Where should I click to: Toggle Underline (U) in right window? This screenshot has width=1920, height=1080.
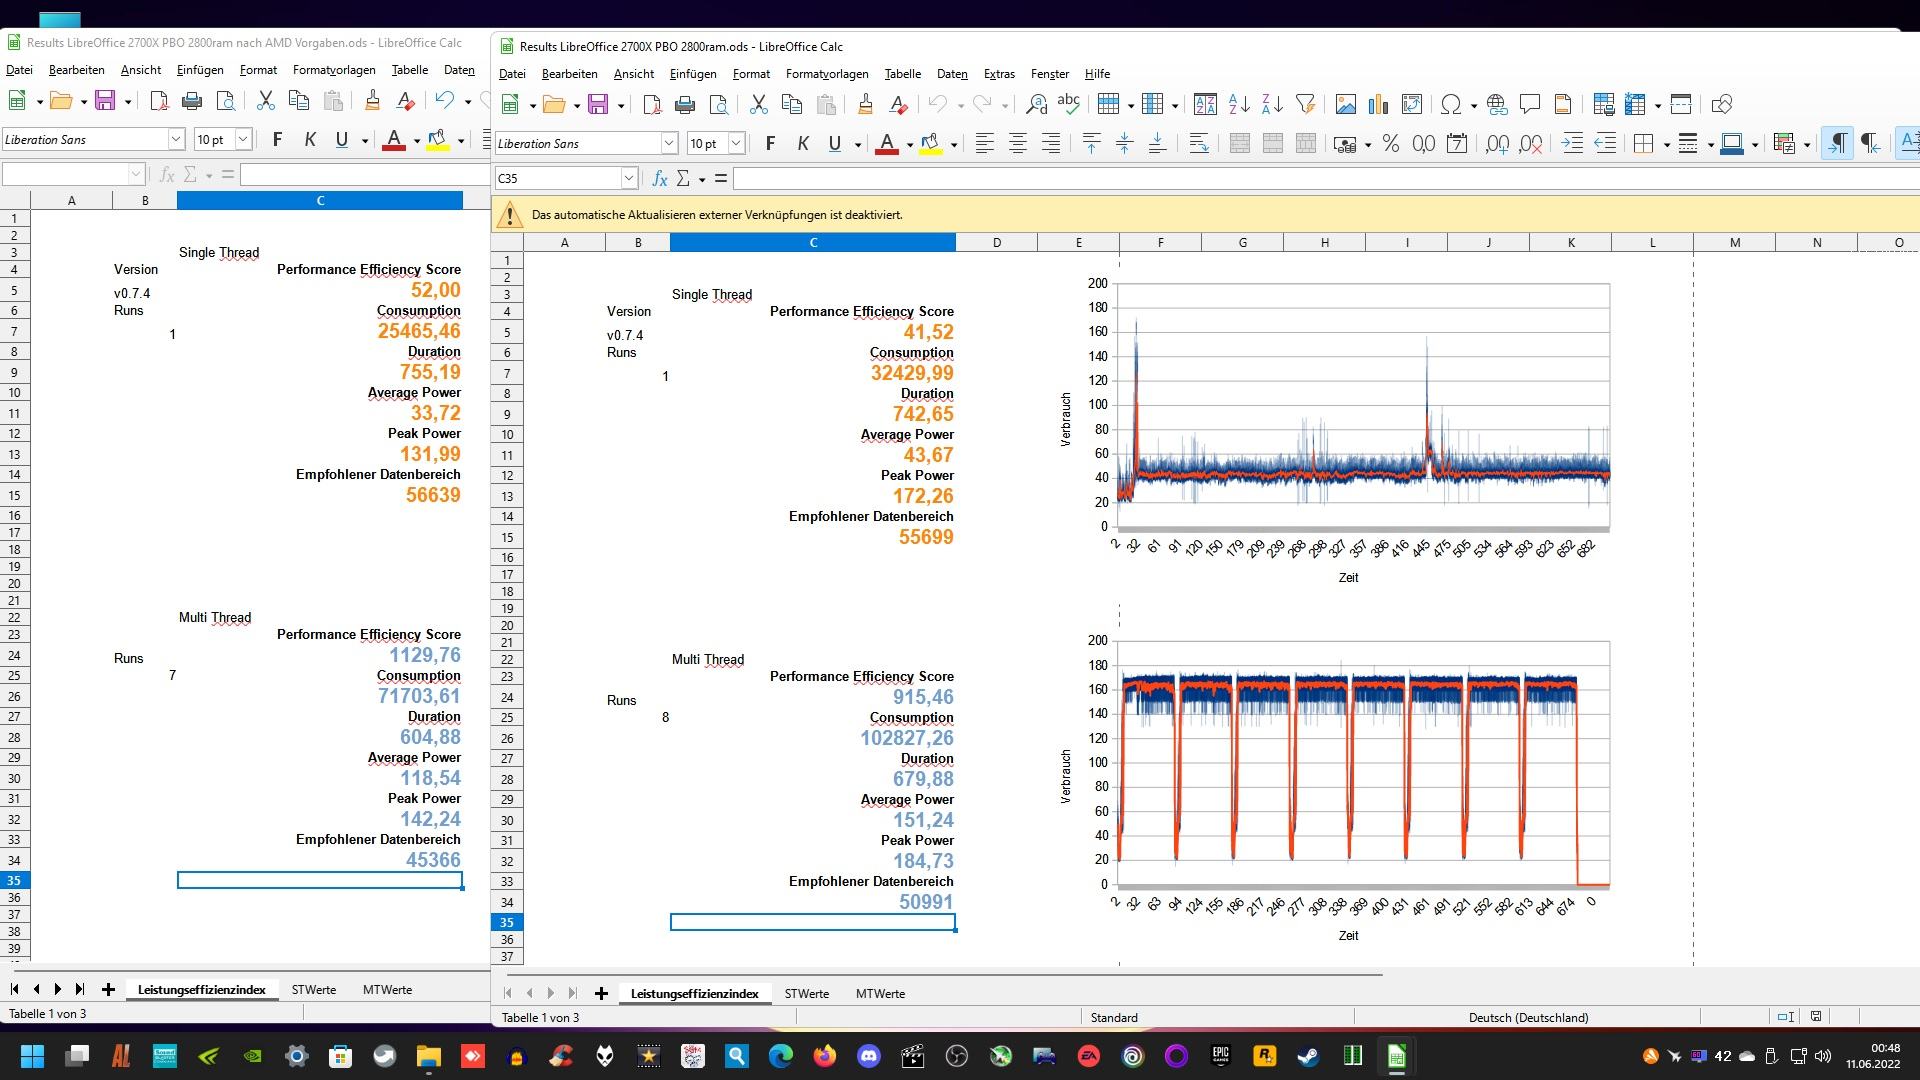(834, 143)
